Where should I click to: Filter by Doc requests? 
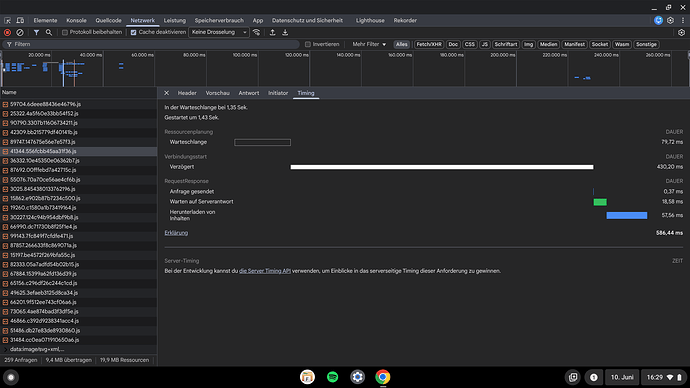(453, 44)
